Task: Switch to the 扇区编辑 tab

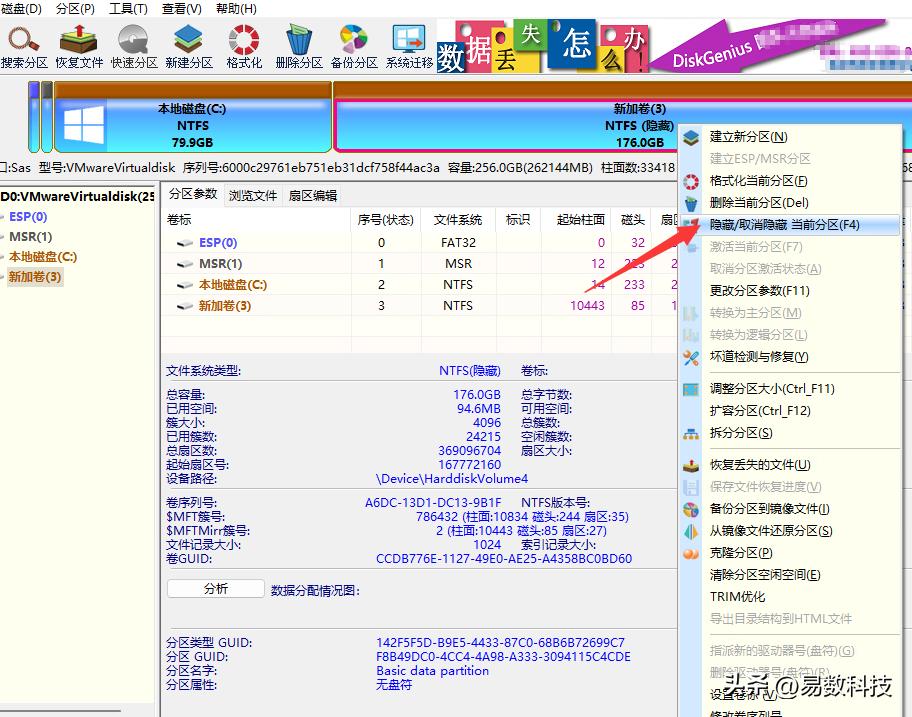Action: pos(315,195)
